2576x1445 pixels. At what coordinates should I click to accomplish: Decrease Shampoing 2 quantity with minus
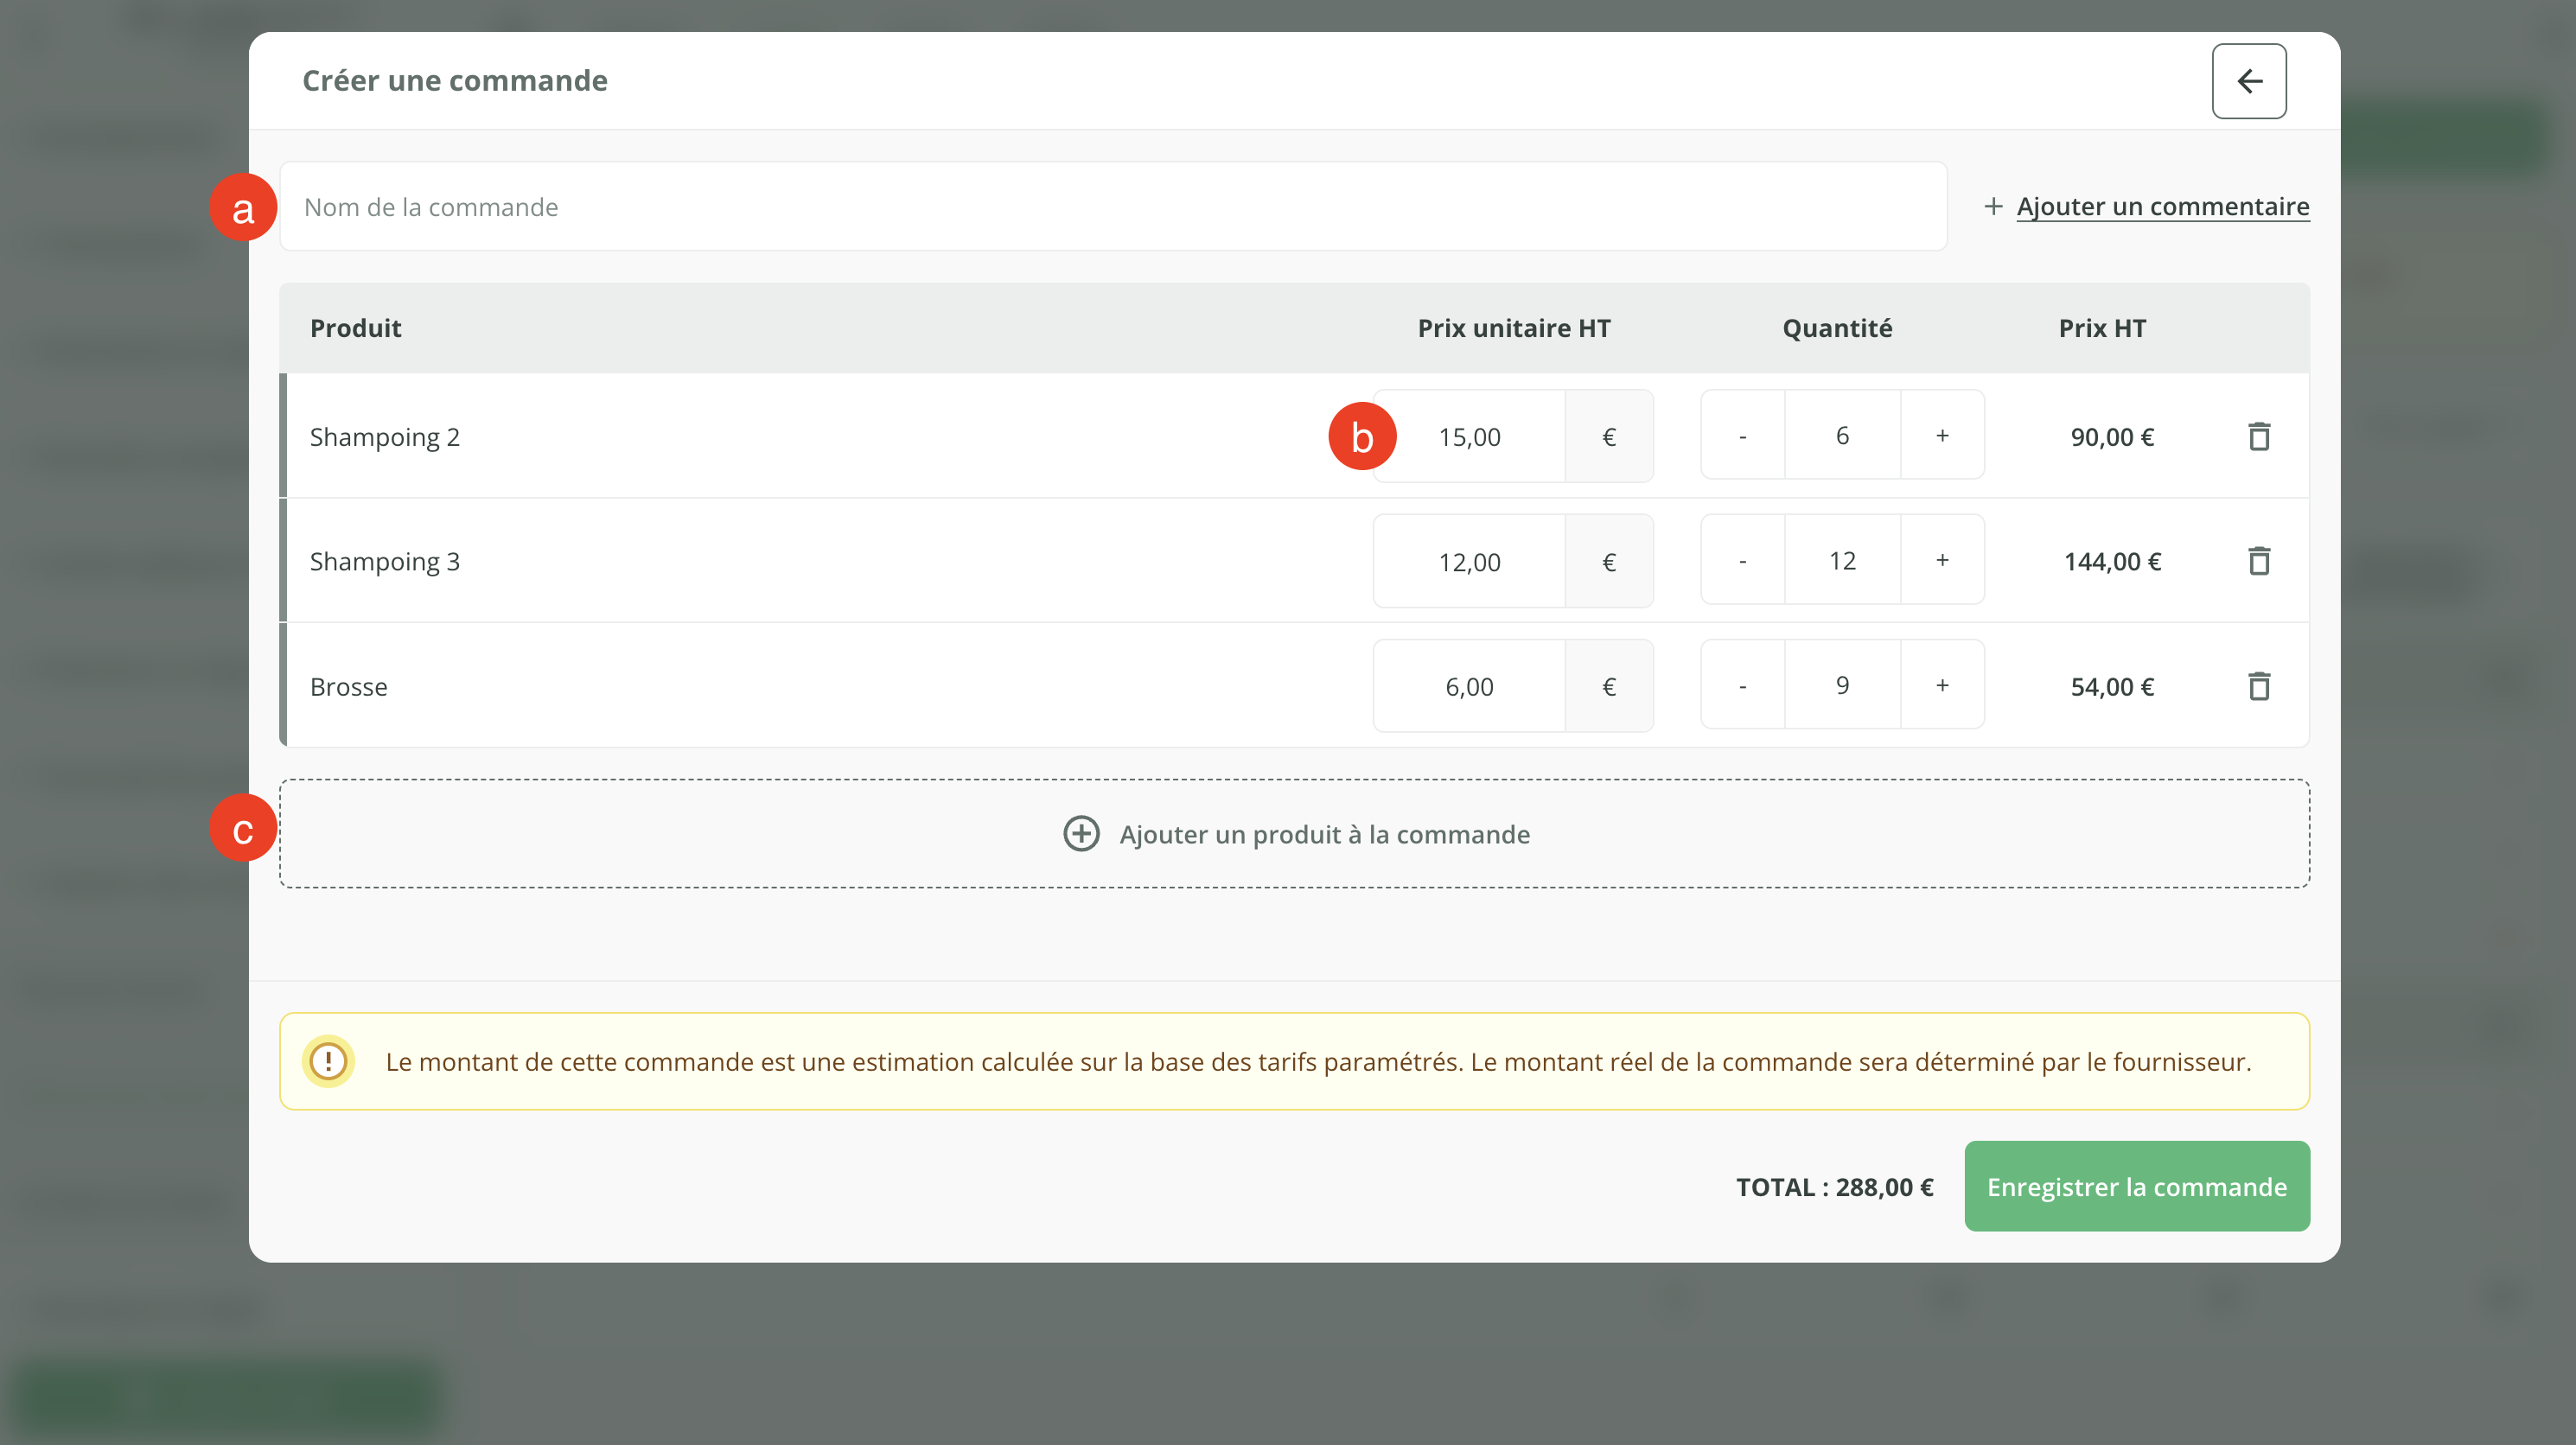pos(1743,436)
